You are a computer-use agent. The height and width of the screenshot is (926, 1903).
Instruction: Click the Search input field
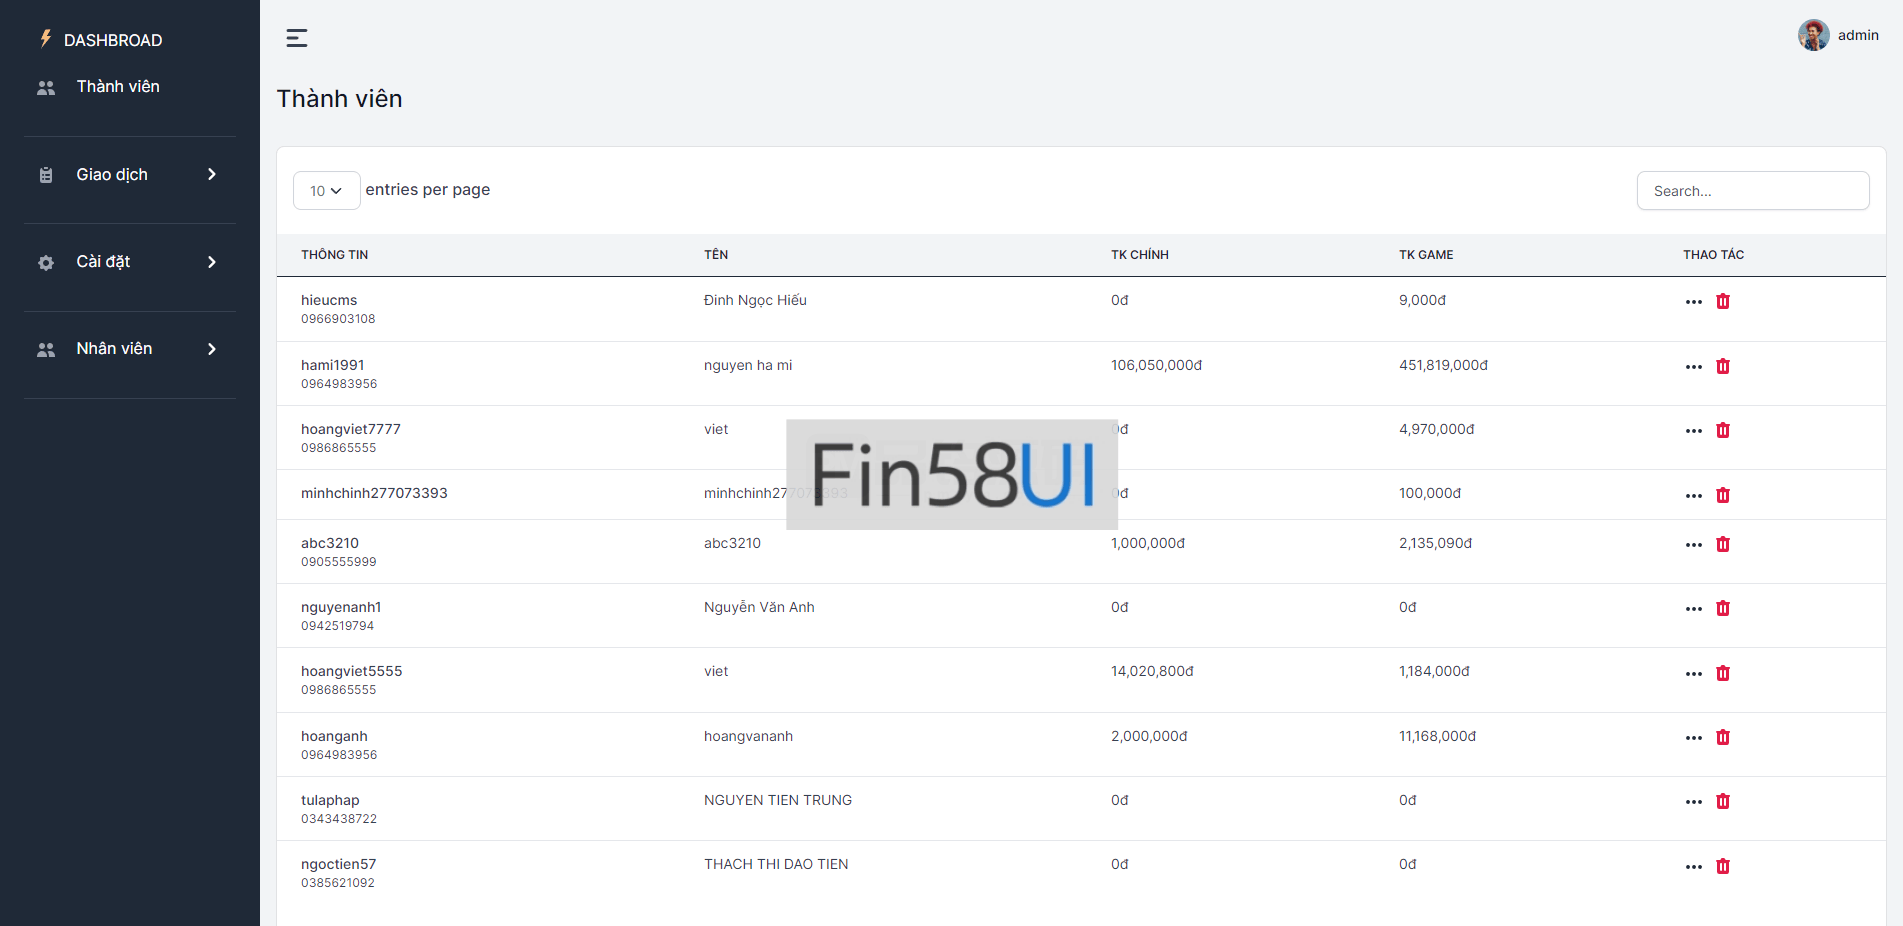(x=1752, y=191)
